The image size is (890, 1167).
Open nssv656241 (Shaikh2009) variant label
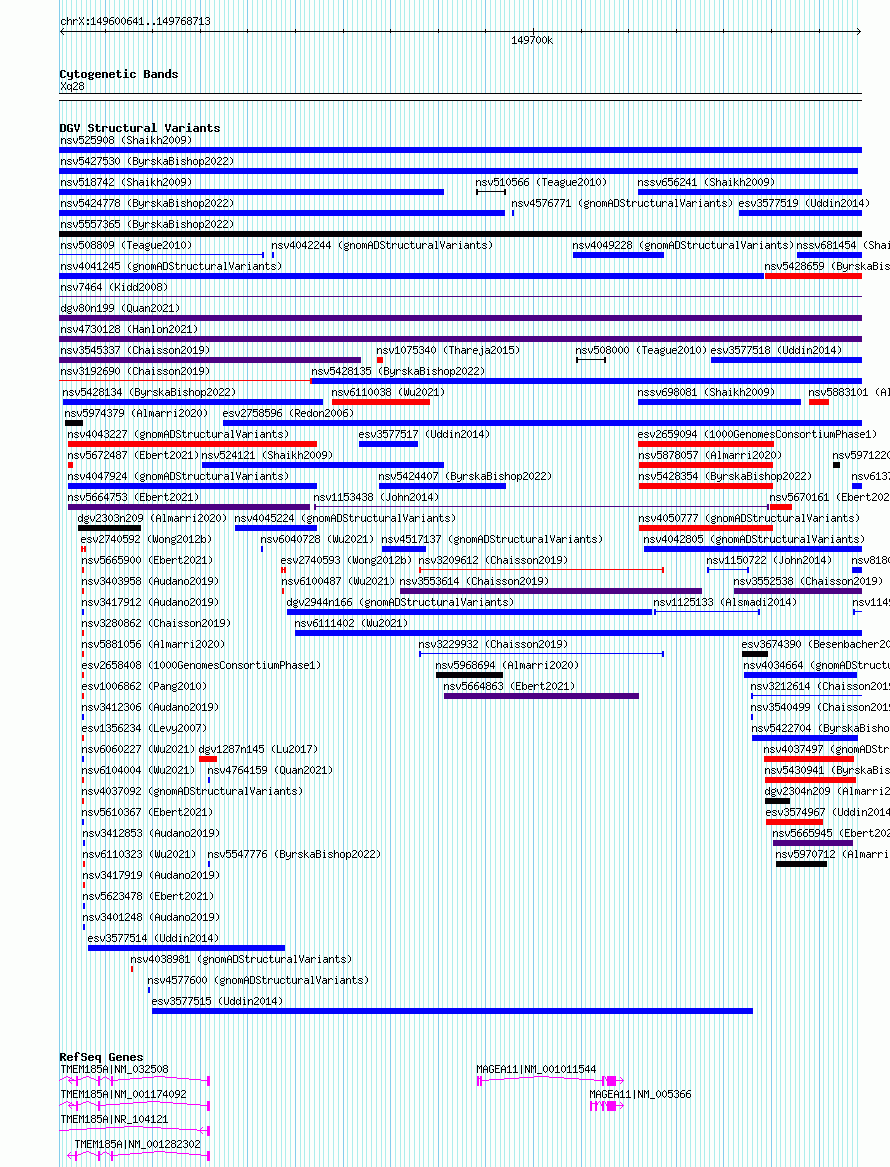(x=706, y=182)
